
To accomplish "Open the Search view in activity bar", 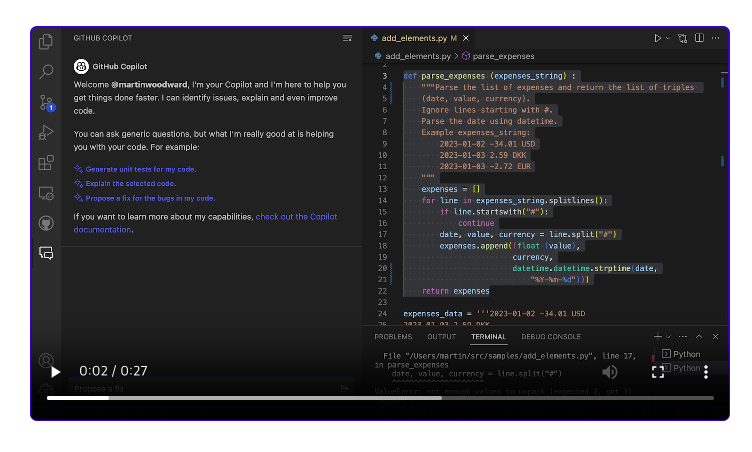I will pos(46,71).
